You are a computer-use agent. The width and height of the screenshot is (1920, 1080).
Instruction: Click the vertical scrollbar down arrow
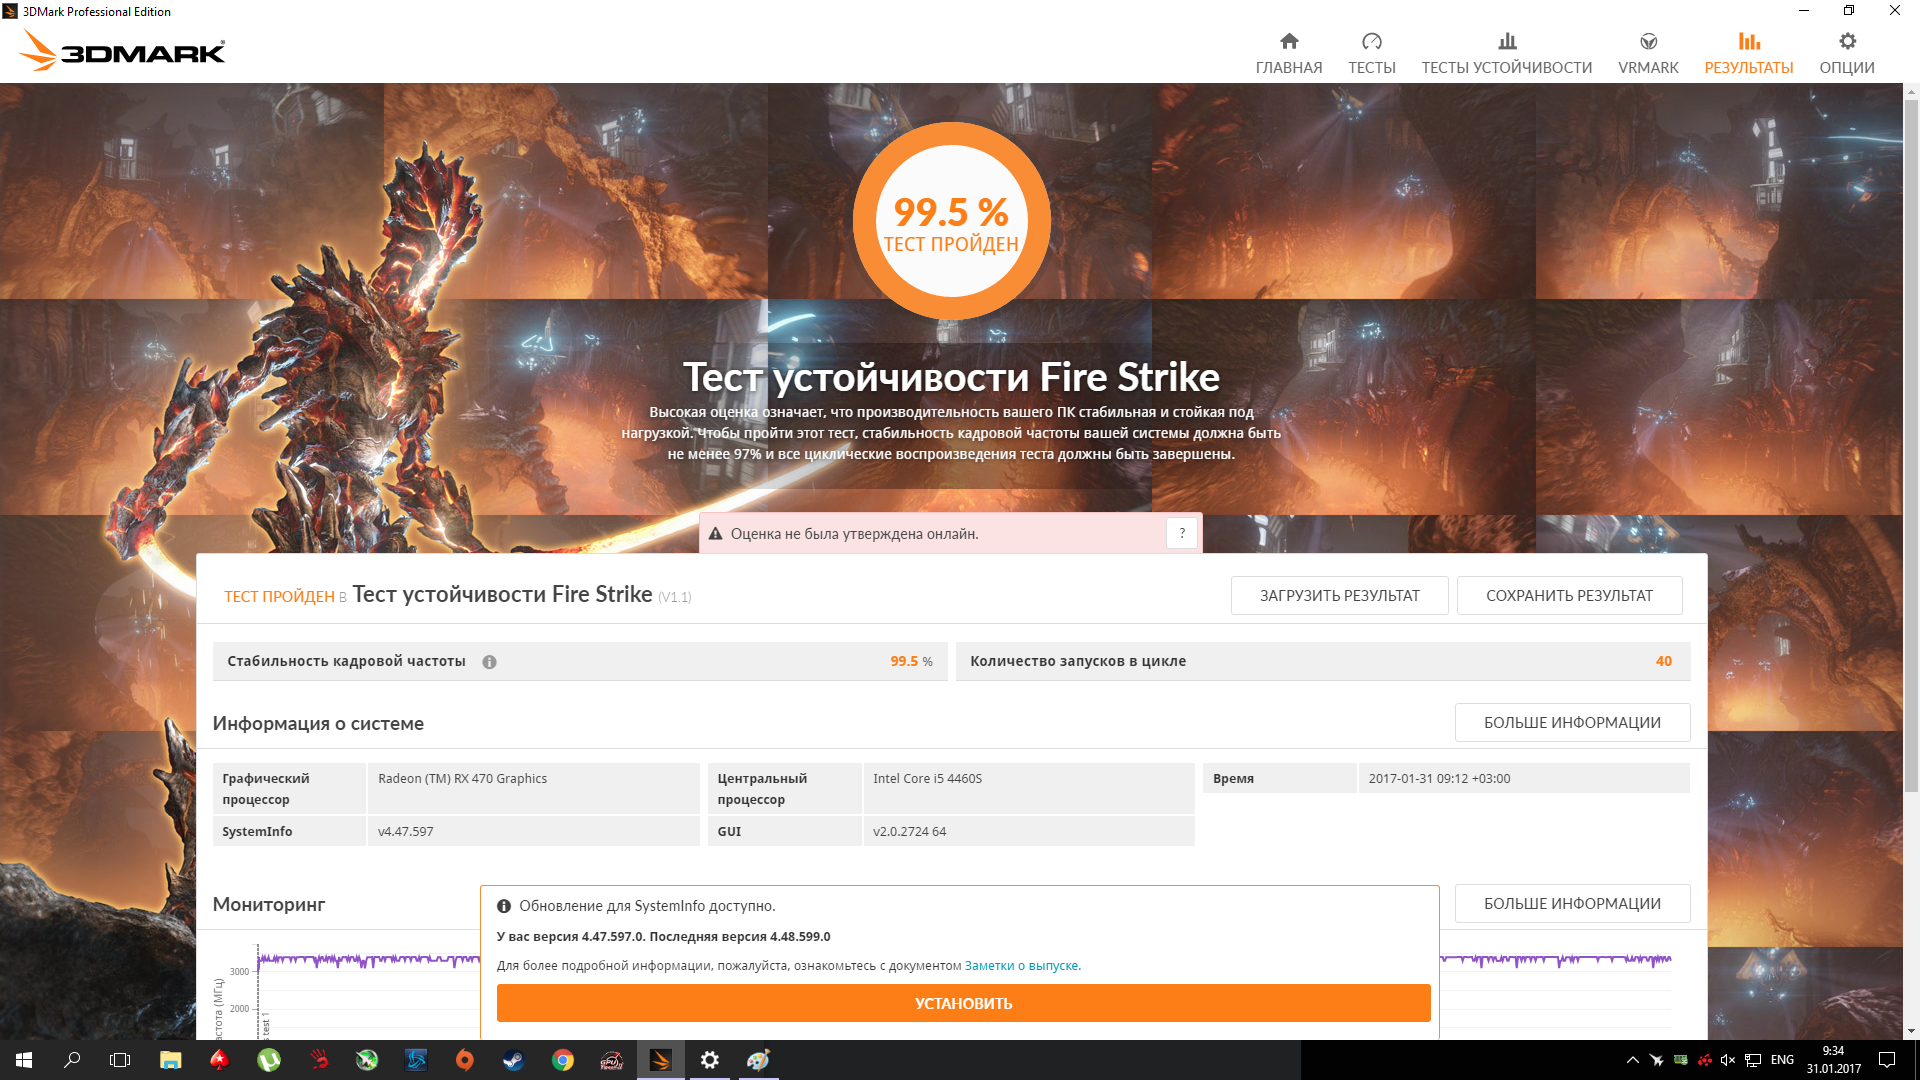1911,1031
